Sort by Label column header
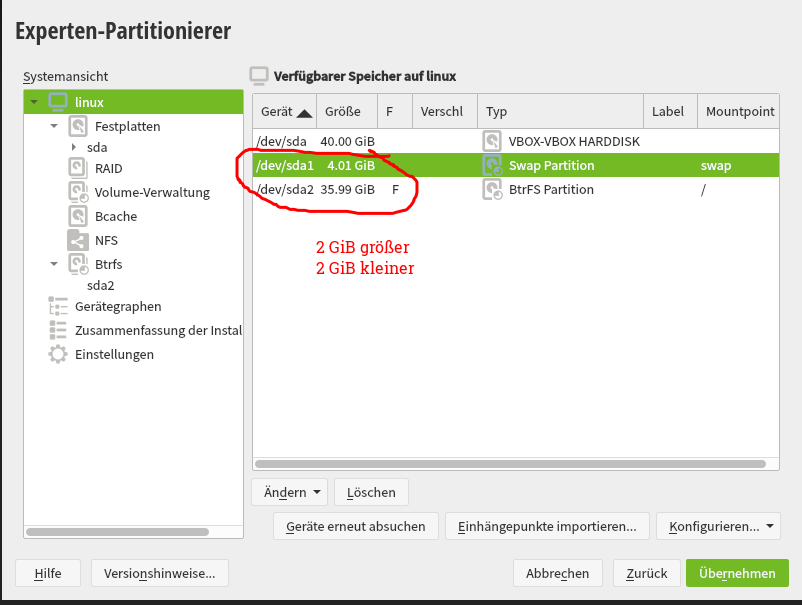802x605 pixels. 671,111
